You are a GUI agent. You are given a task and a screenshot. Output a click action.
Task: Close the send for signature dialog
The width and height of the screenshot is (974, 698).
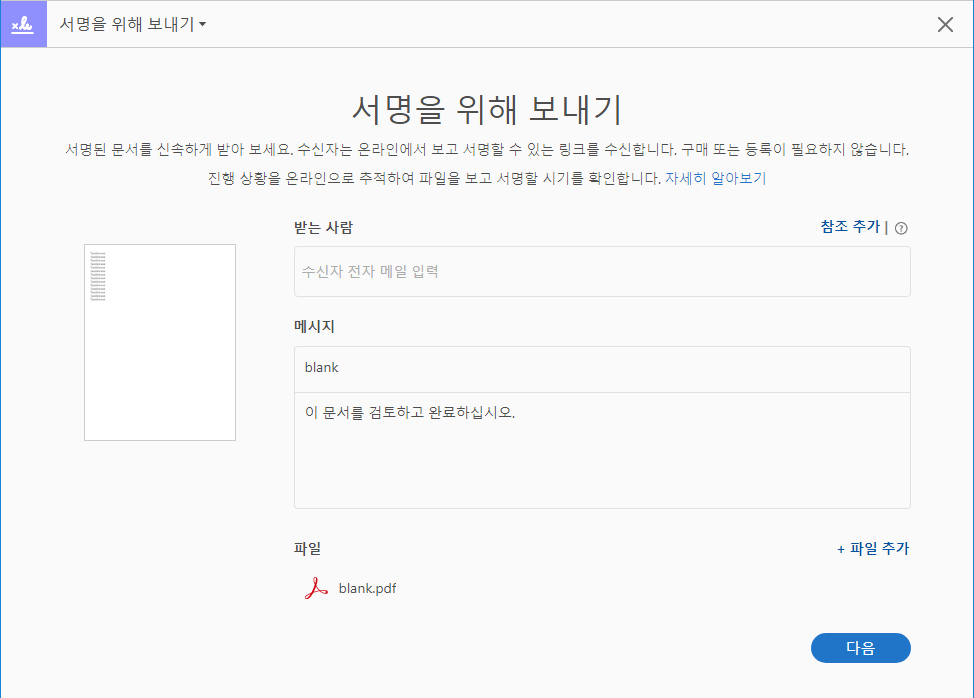coord(945,25)
